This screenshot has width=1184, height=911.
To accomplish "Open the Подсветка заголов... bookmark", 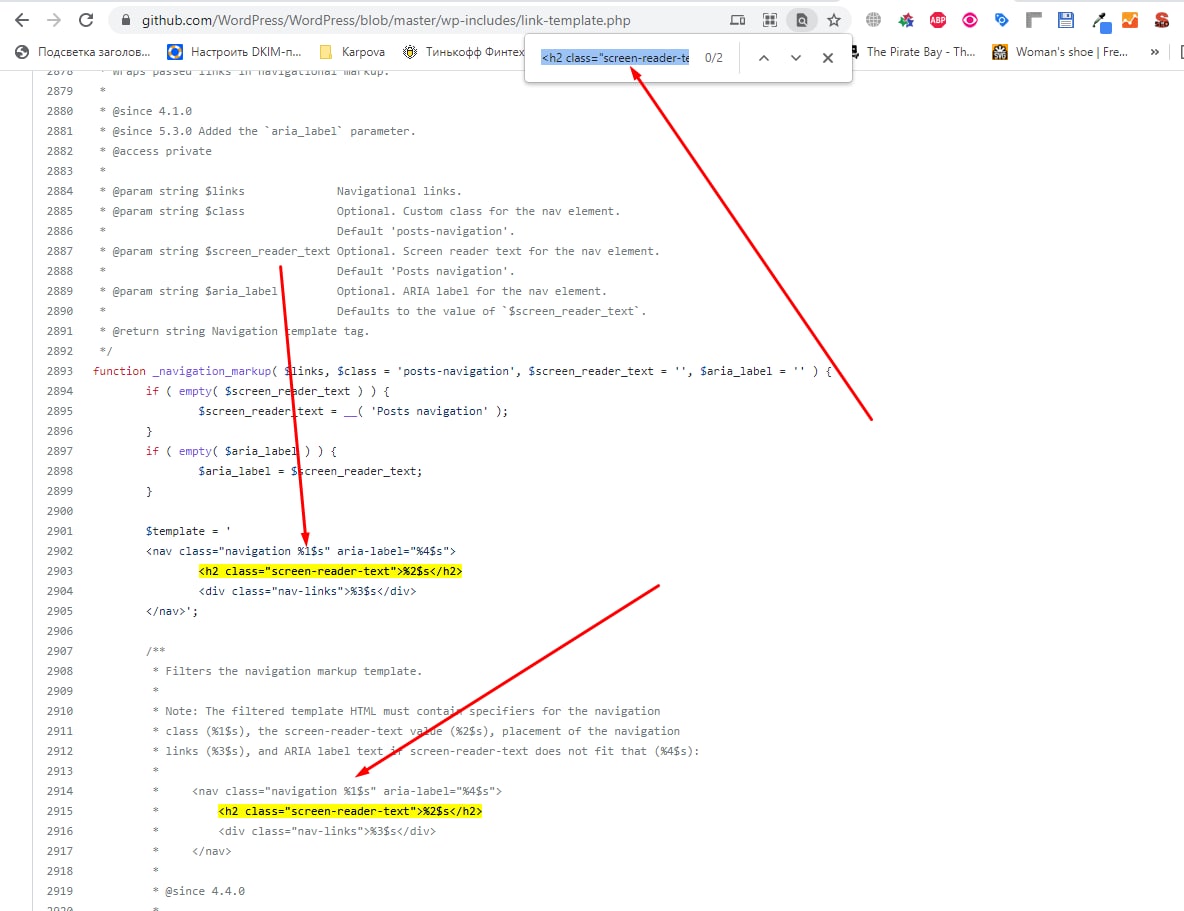I will click(x=82, y=52).
